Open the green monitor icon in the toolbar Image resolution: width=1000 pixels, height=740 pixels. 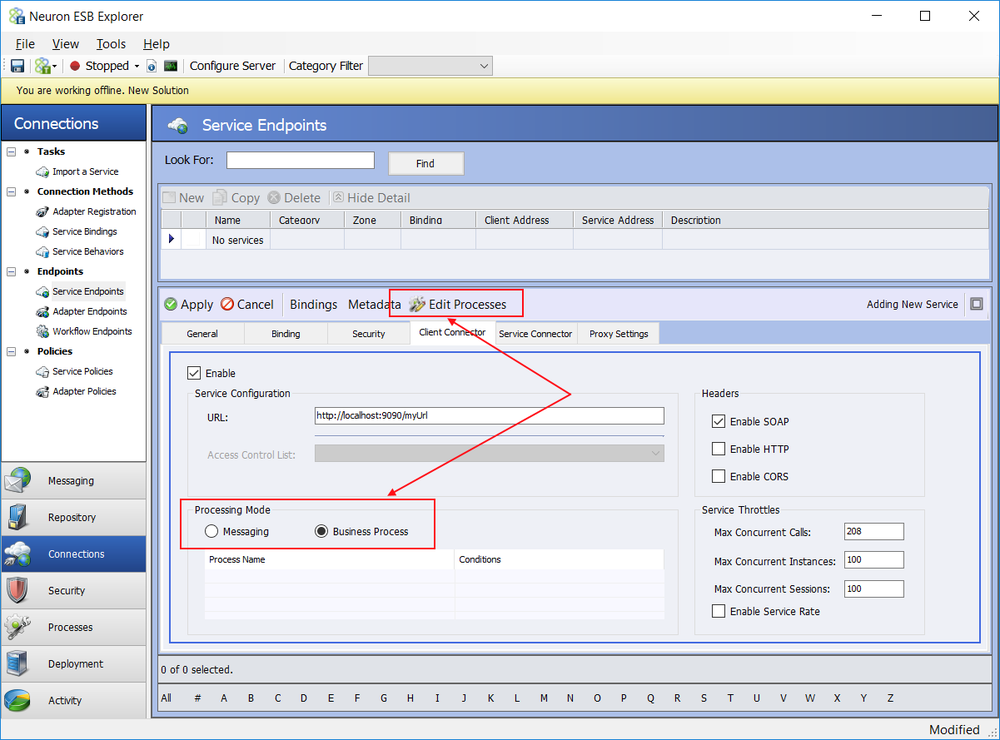point(170,66)
